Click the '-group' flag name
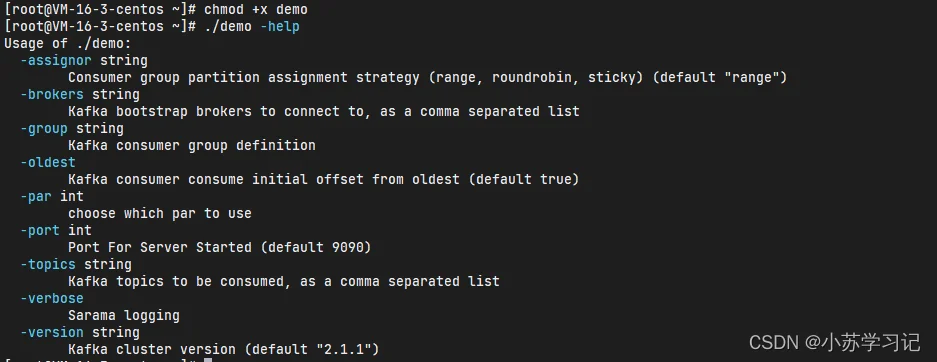The image size is (937, 362). click(44, 128)
